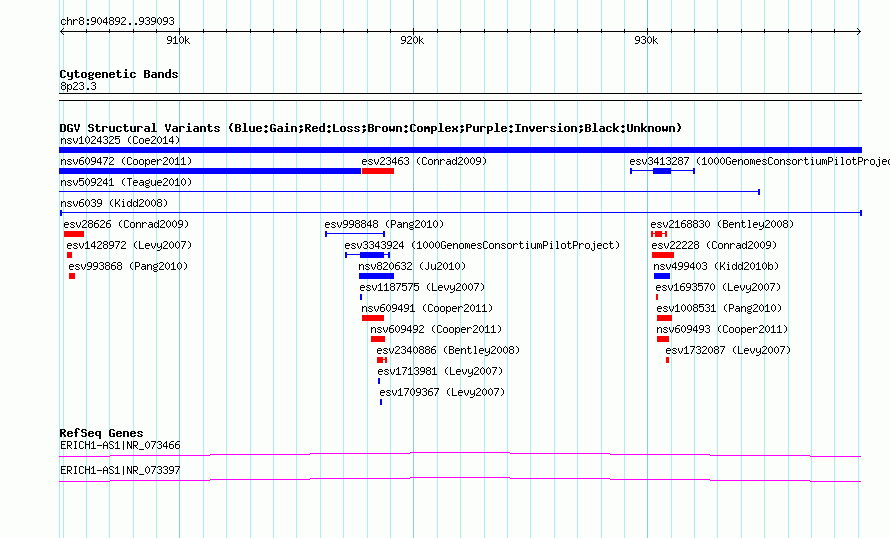Select the nsv820632 (Ju2010) blue bar
The image size is (890, 538).
click(x=376, y=276)
